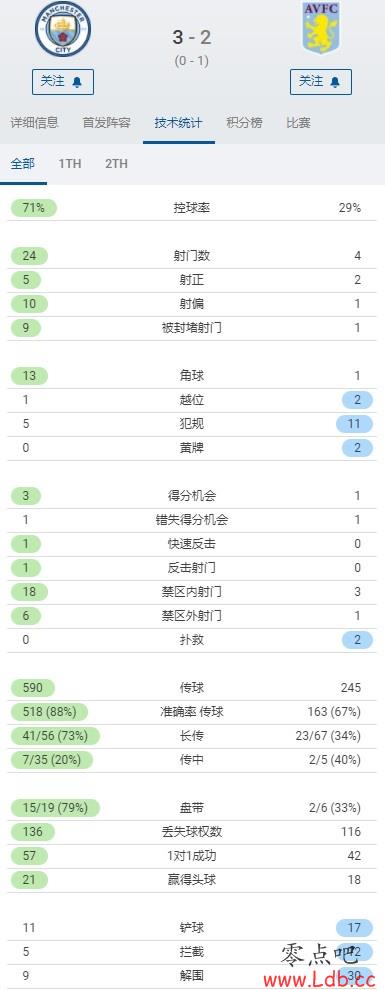385x990 pixels.
Task: Open the 详细信息 tab
Action: (x=35, y=122)
